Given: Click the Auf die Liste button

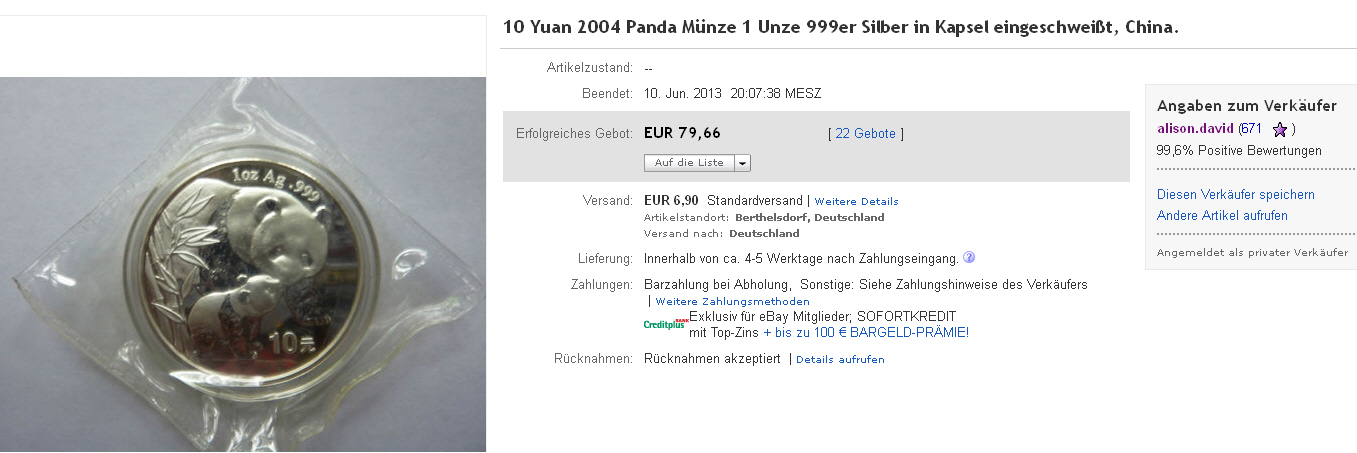Looking at the screenshot, I should (x=689, y=162).
